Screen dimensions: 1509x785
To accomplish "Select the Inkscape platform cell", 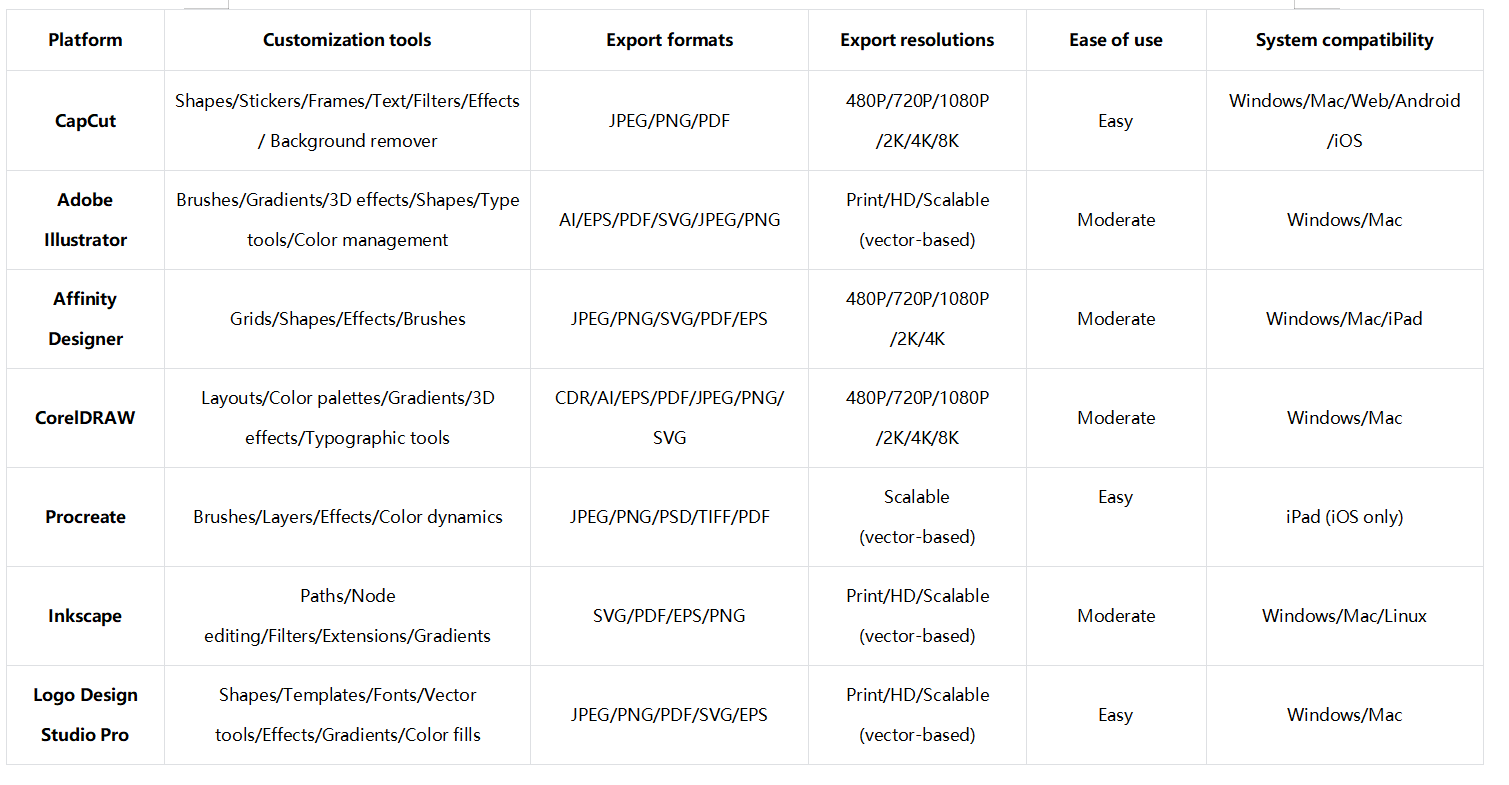I will pyautogui.click(x=85, y=616).
